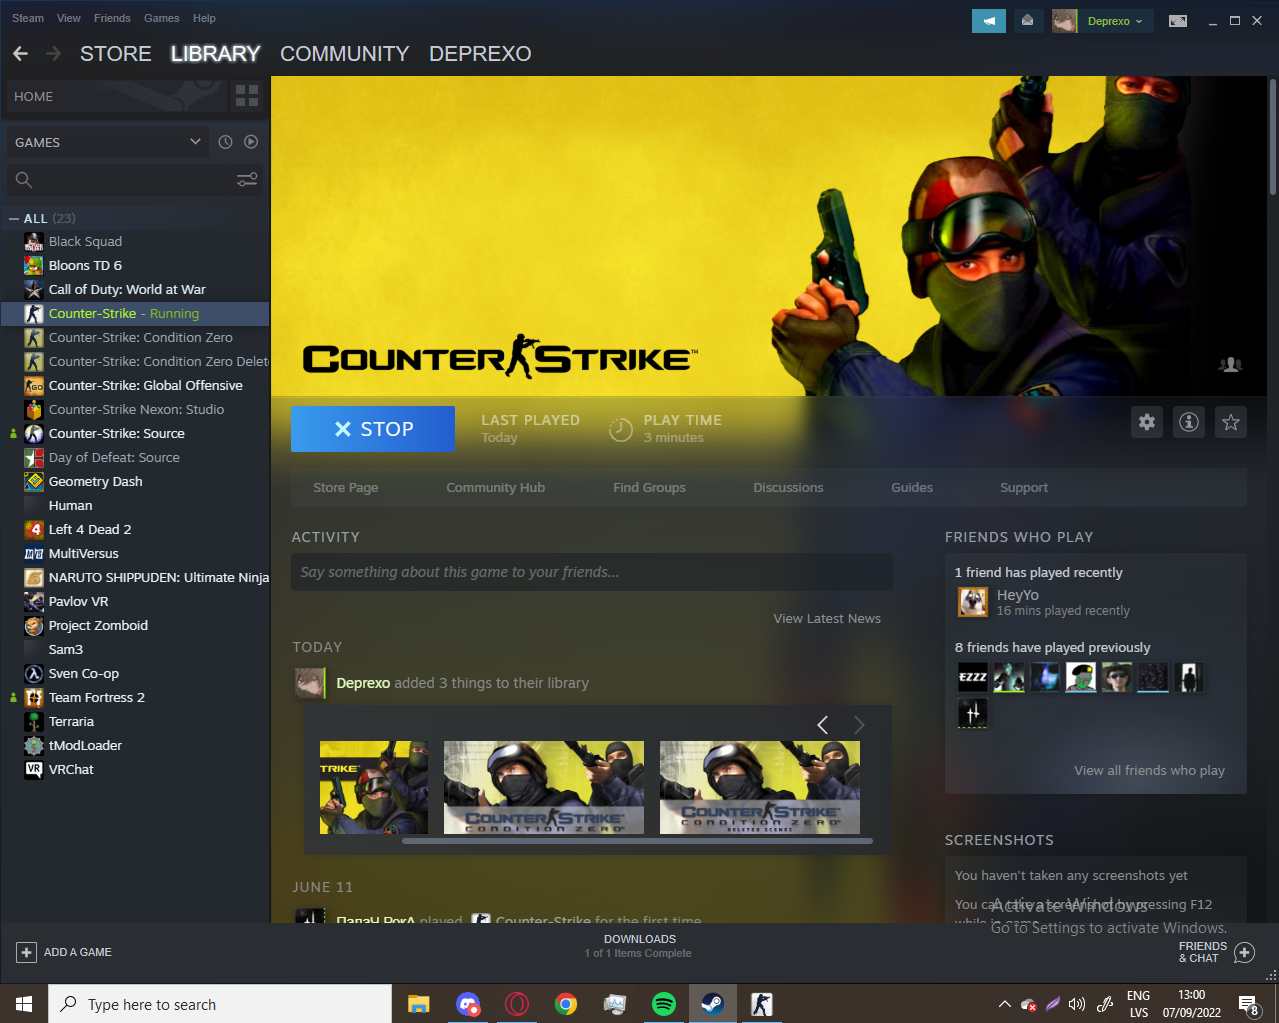The height and width of the screenshot is (1023, 1279).
Task: Open Steam big picture mode icon
Action: (1178, 21)
